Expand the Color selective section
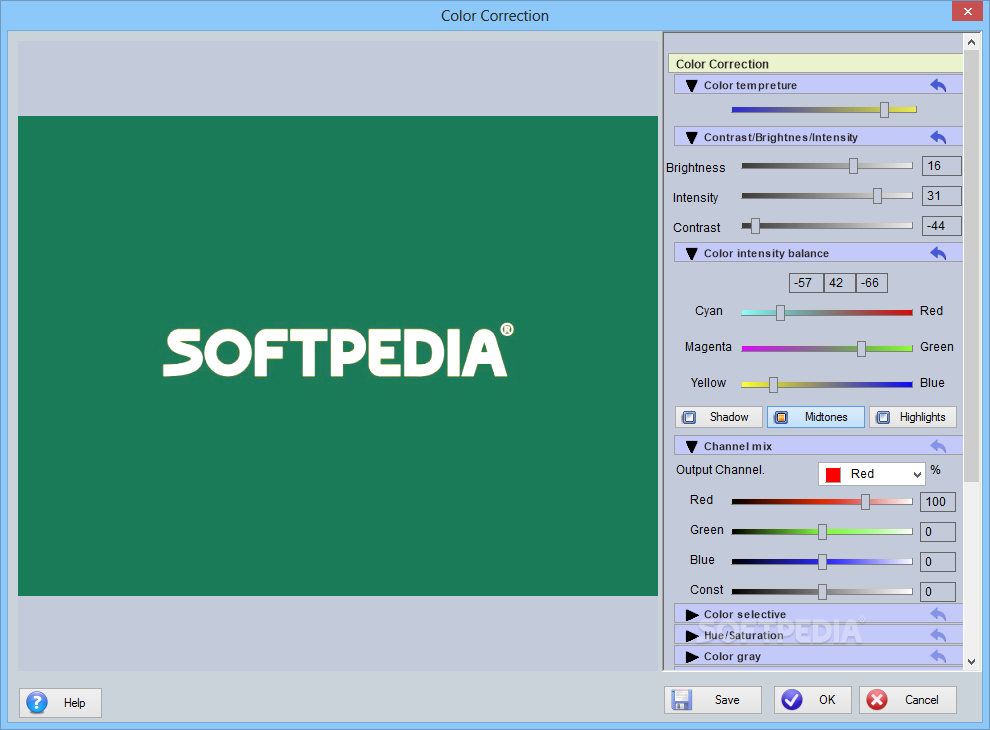 tap(692, 614)
